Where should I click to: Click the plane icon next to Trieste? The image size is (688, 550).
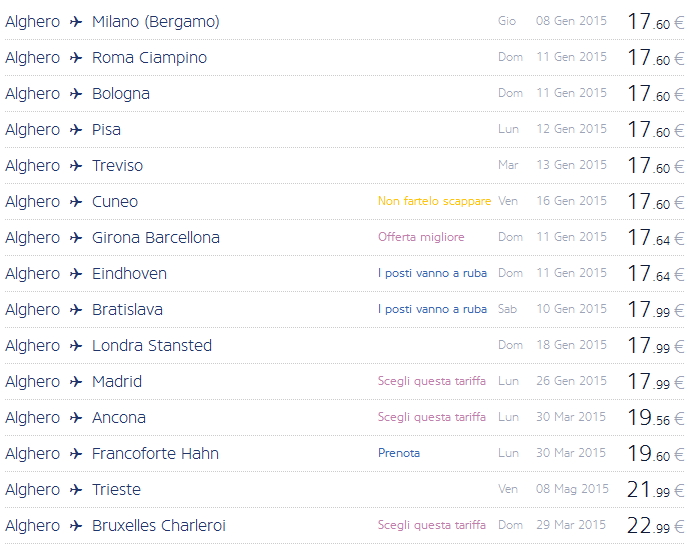(76, 490)
